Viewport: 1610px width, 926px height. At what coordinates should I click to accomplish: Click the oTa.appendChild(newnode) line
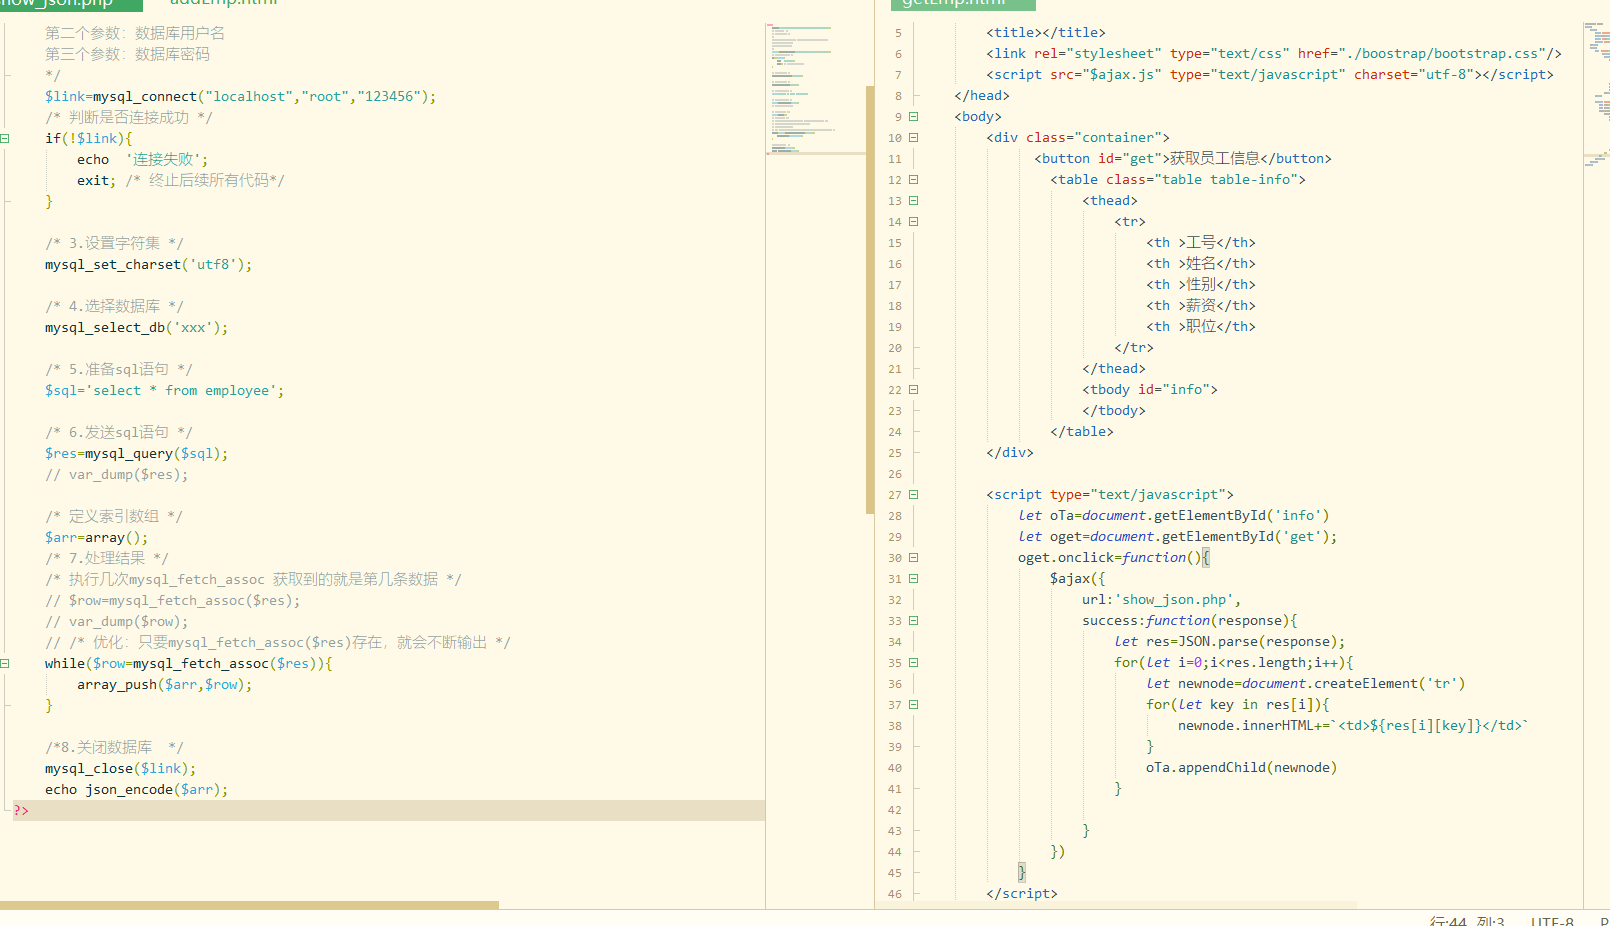[1242, 768]
